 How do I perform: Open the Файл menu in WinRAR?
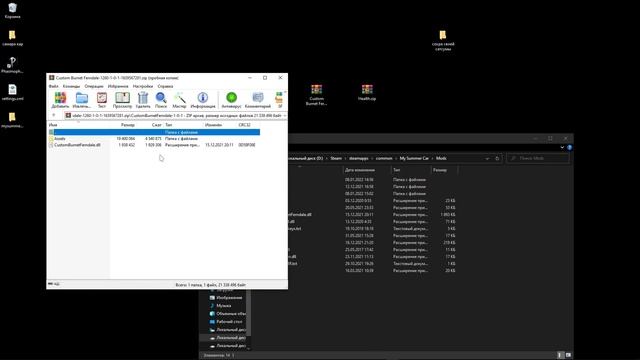(53, 87)
